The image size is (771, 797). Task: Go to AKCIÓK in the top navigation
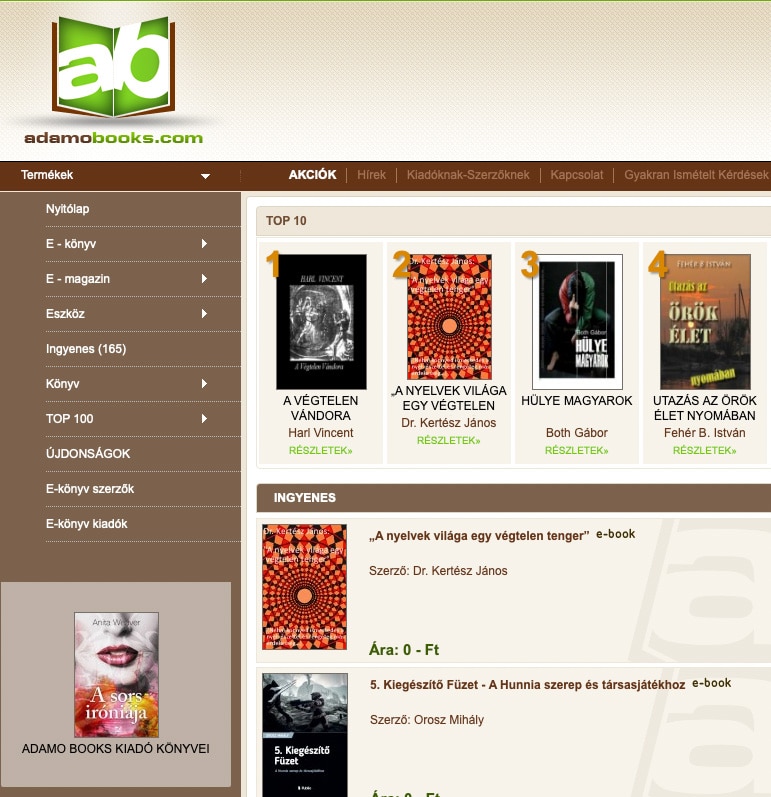(x=313, y=175)
